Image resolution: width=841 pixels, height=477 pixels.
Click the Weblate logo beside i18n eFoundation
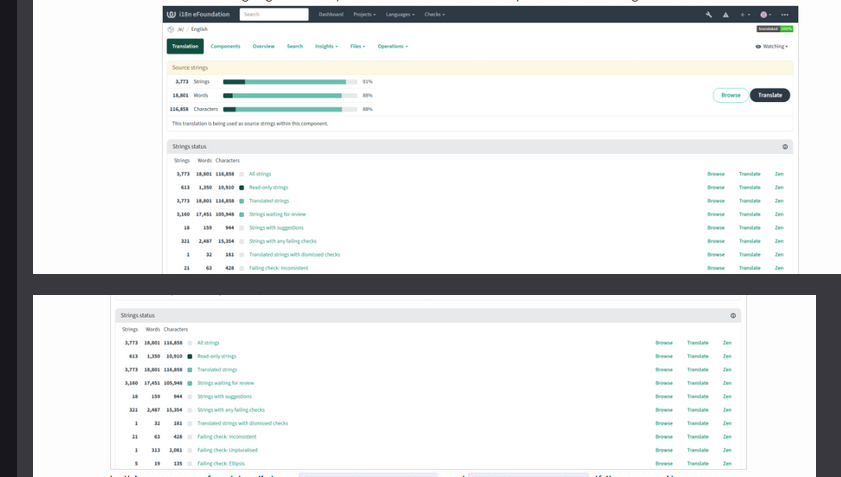pyautogui.click(x=172, y=15)
